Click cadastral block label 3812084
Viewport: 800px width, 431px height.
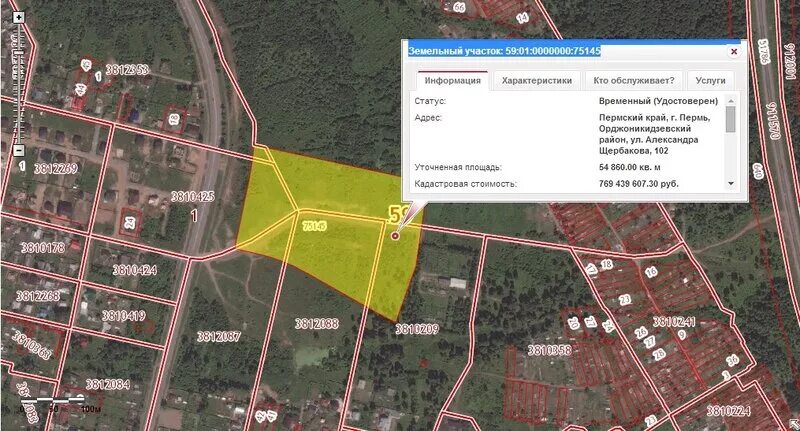[107, 384]
